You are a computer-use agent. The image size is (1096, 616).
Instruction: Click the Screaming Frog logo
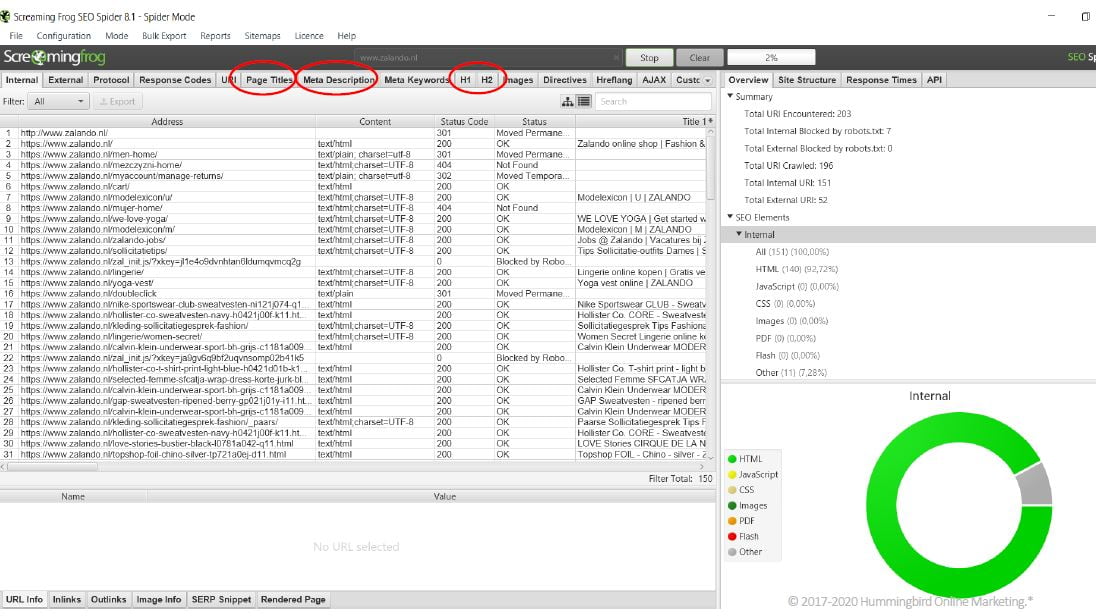coord(54,57)
